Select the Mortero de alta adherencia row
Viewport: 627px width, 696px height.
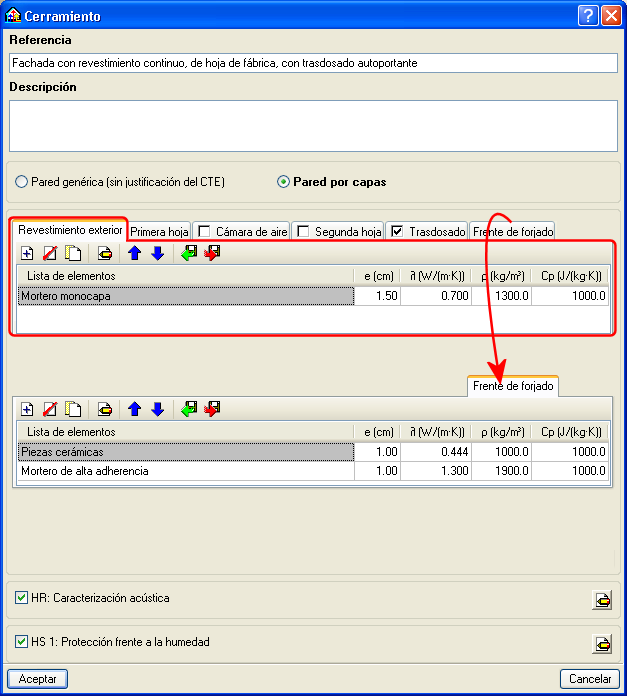click(313, 471)
